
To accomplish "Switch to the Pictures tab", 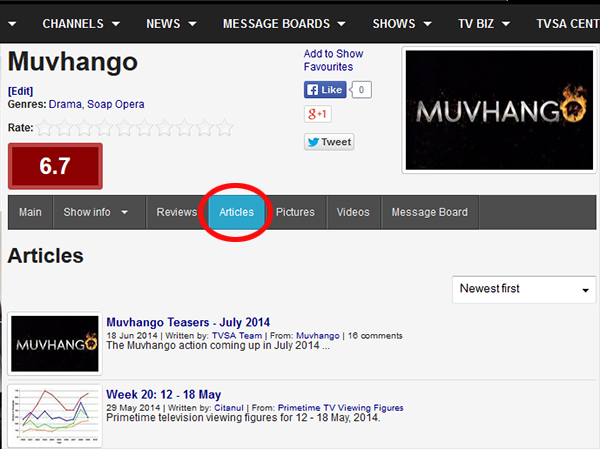I will pyautogui.click(x=295, y=212).
